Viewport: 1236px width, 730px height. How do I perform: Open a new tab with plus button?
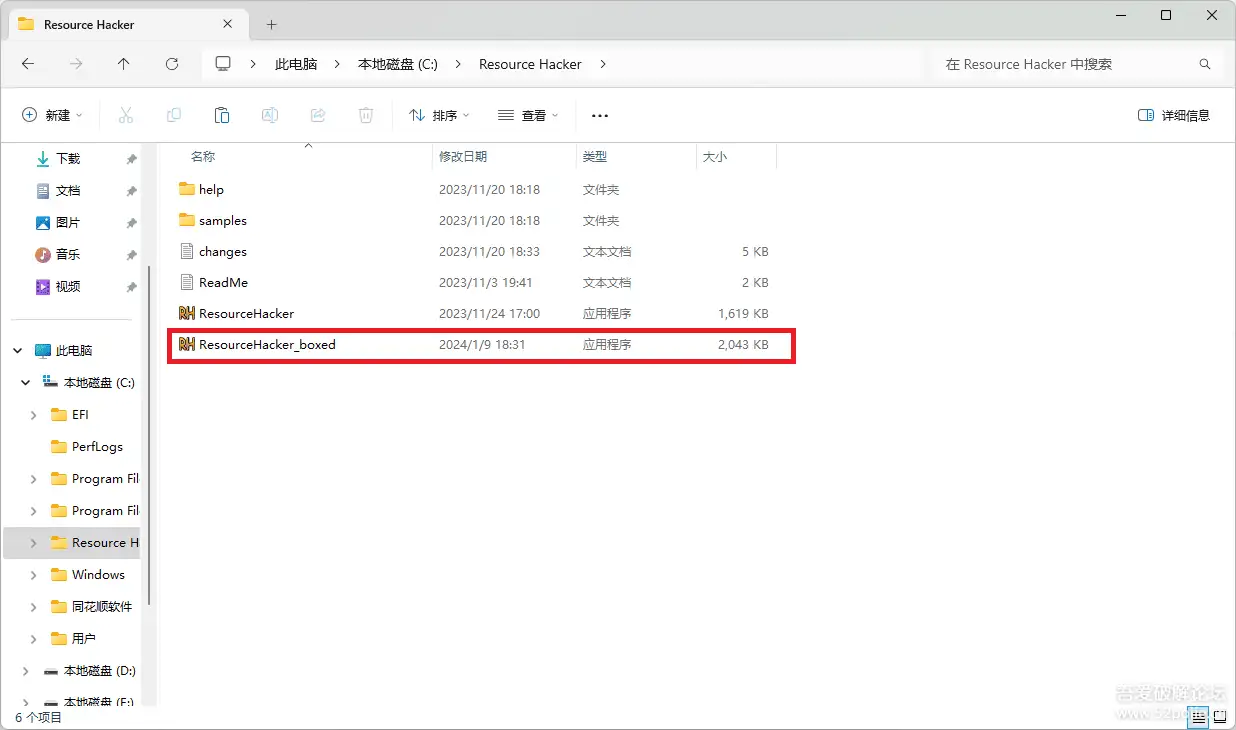pyautogui.click(x=271, y=24)
